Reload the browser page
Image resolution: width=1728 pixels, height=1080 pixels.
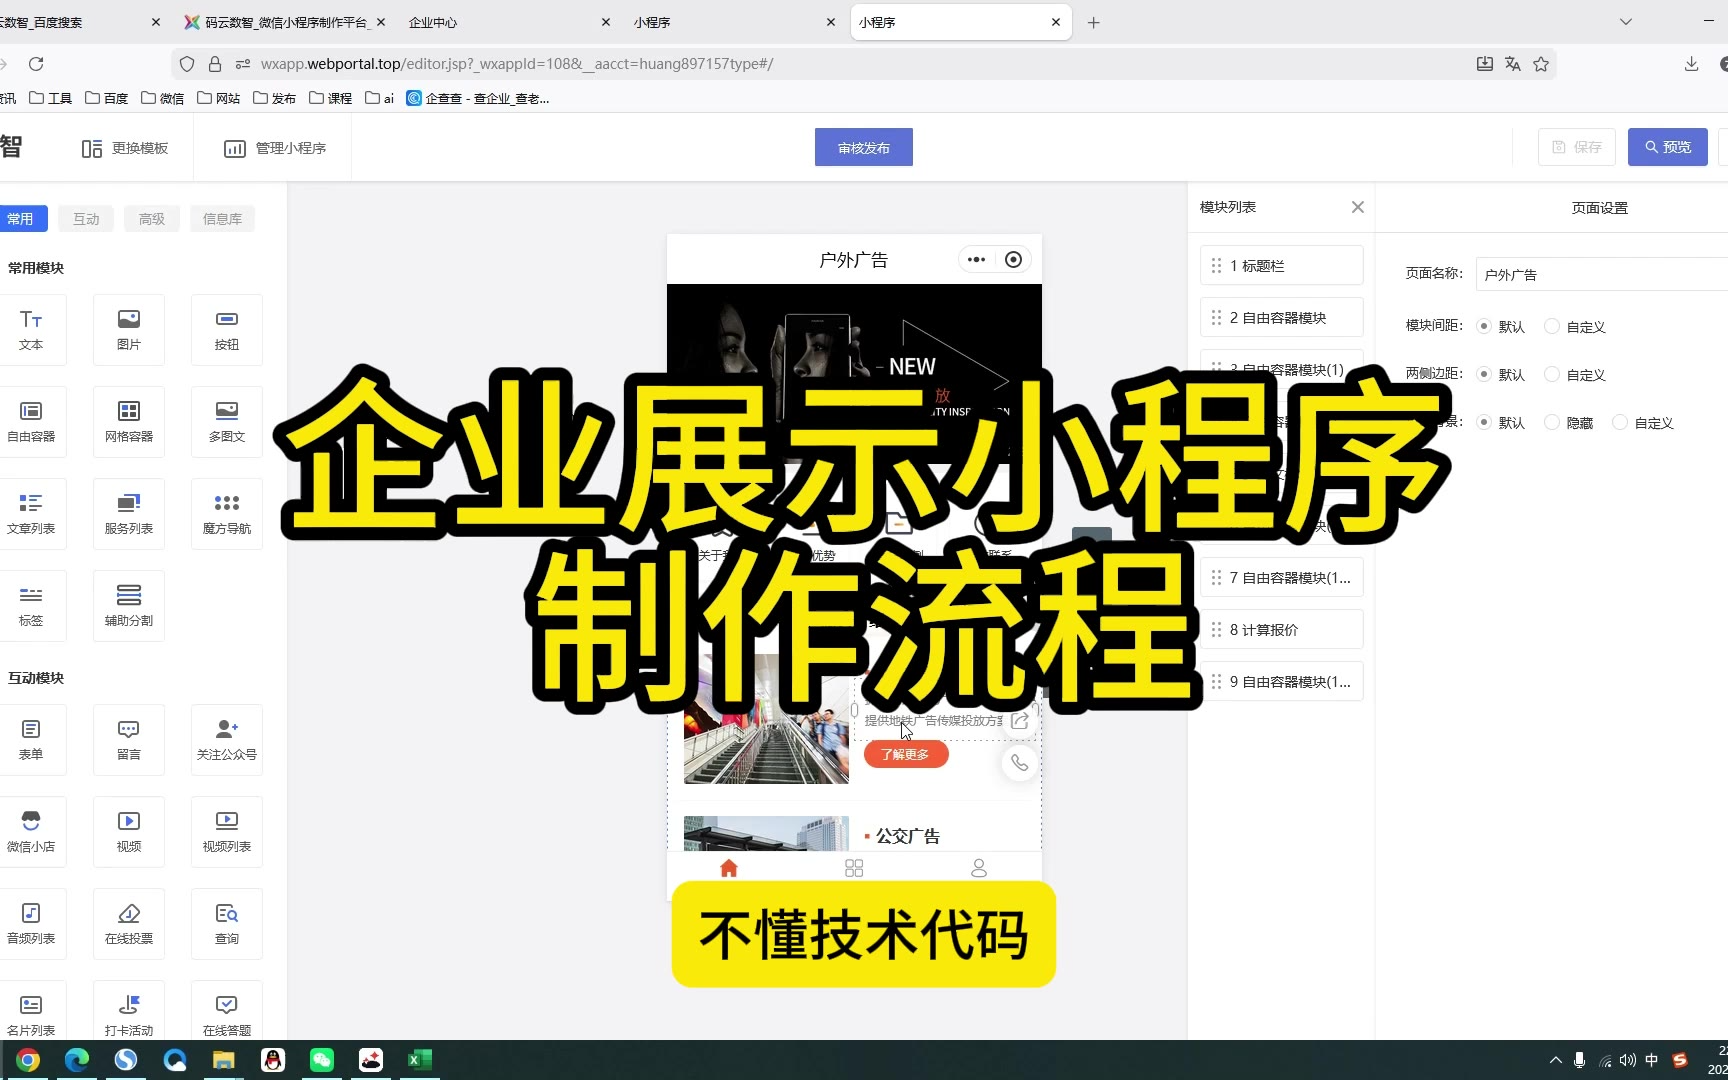(36, 64)
